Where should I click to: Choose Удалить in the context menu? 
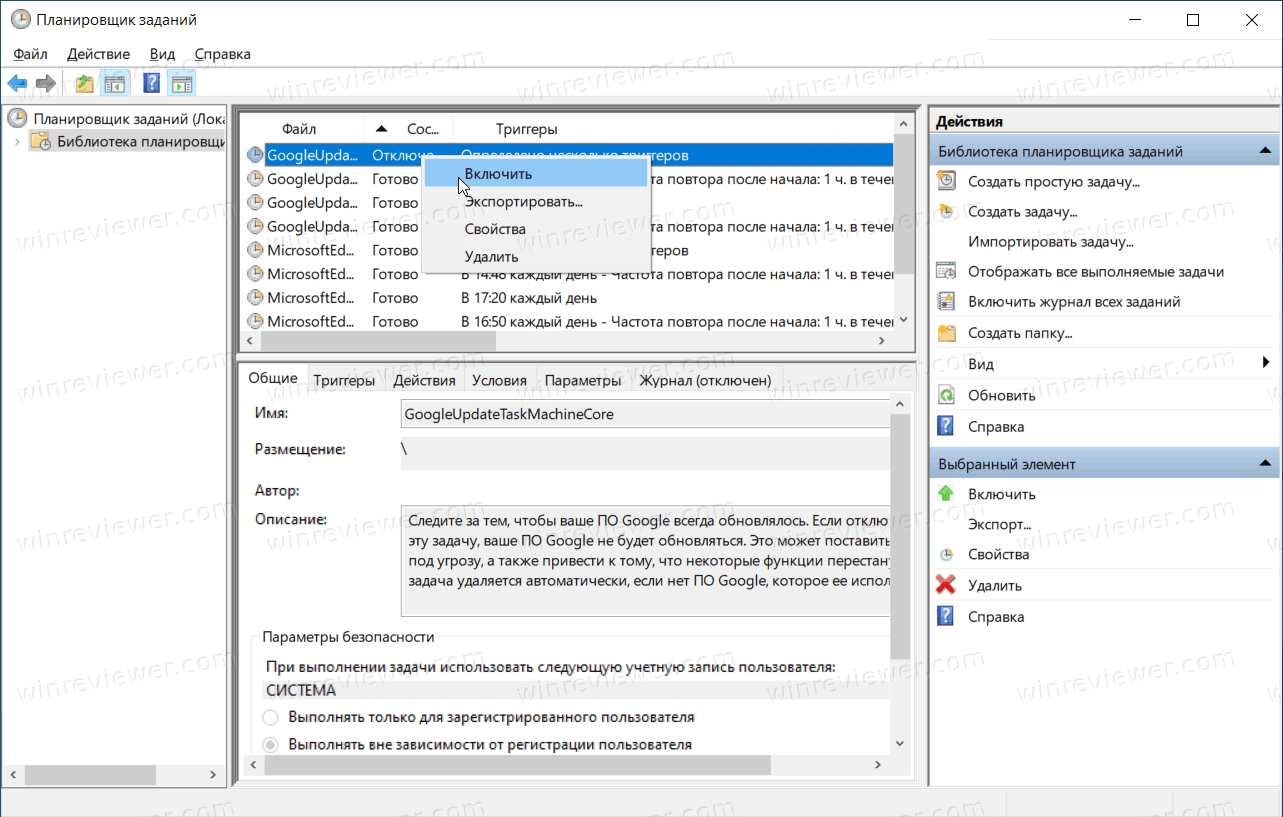click(536, 257)
